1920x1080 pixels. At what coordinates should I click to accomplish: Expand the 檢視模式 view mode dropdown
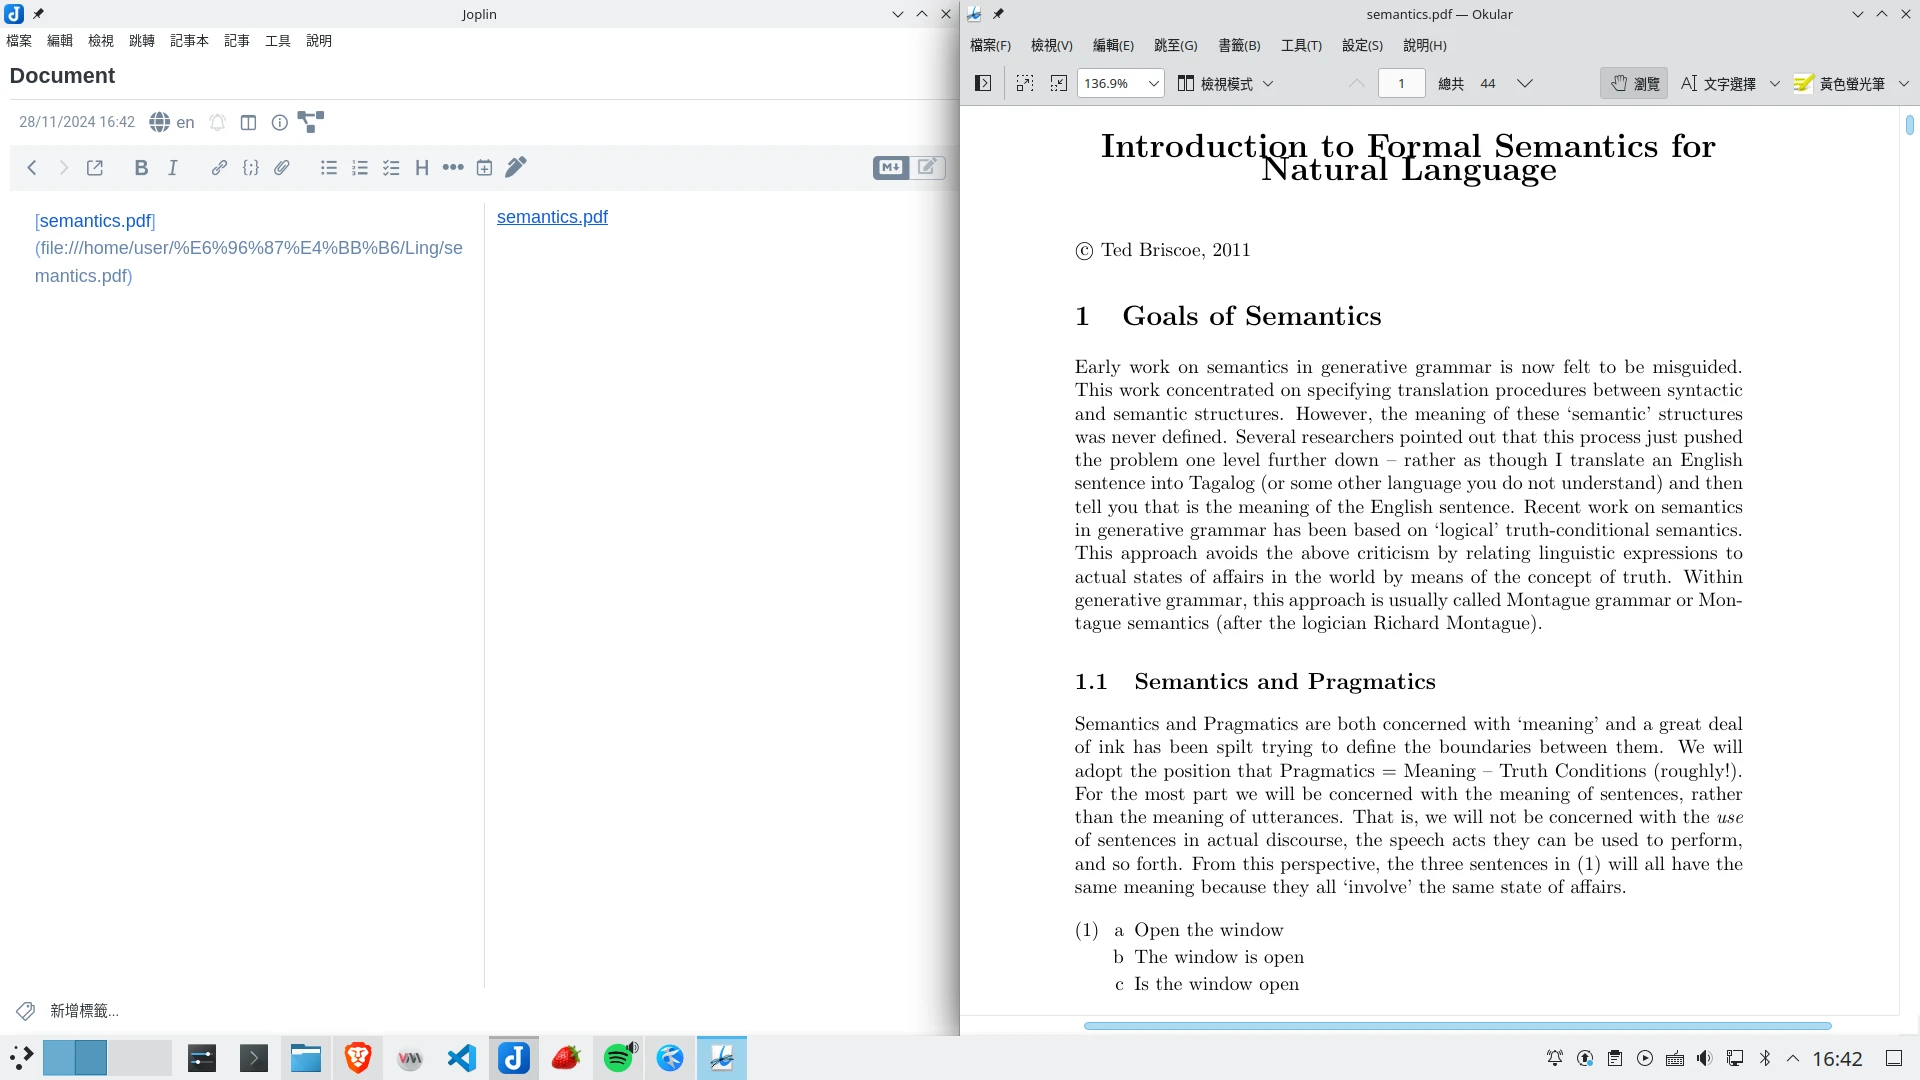tap(1268, 84)
